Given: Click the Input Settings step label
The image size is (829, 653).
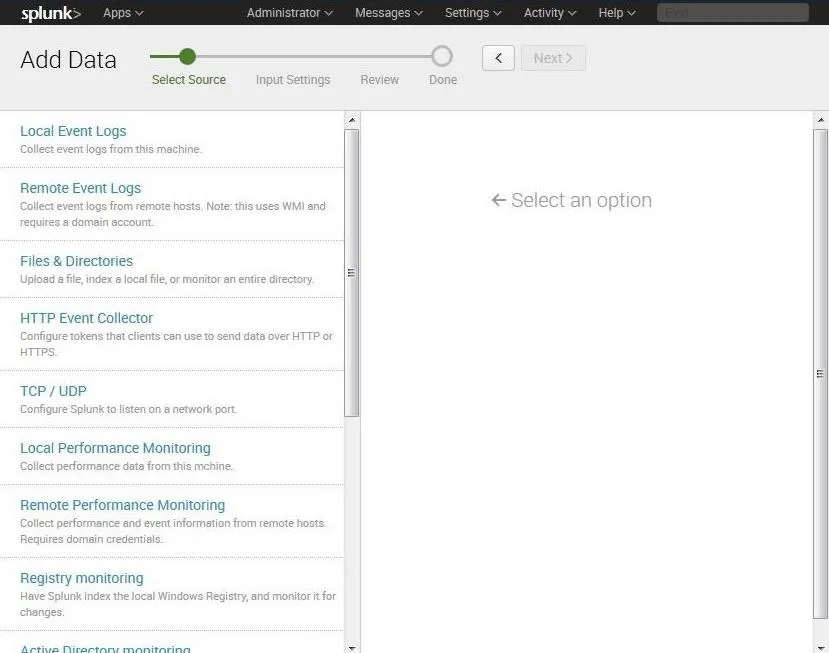Looking at the screenshot, I should (293, 80).
